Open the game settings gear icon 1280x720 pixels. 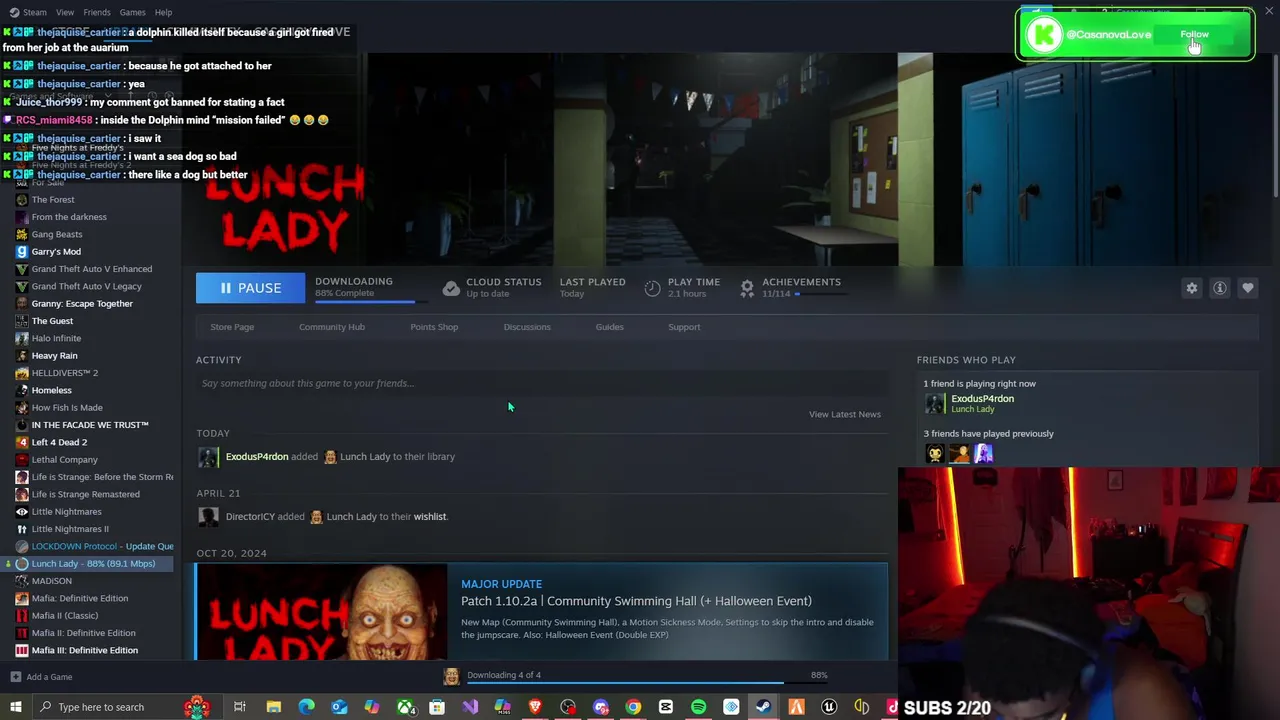pos(1192,288)
